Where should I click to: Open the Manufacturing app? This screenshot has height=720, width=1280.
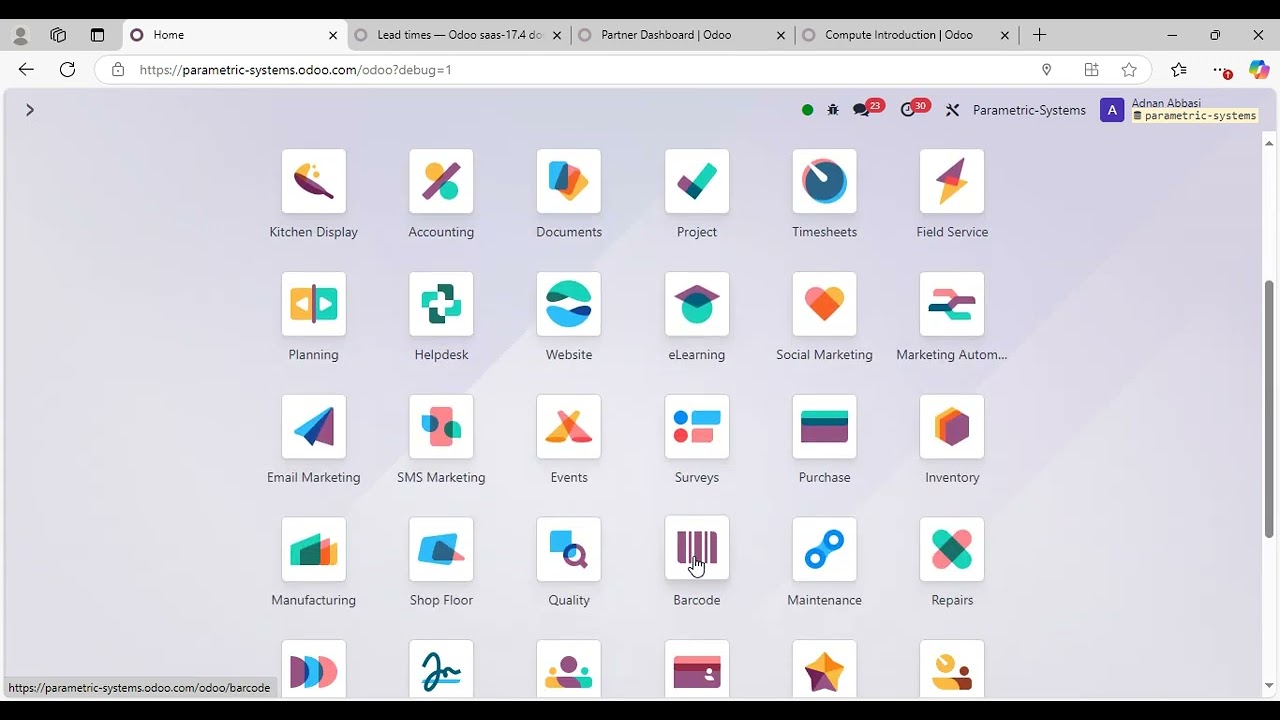pos(314,549)
